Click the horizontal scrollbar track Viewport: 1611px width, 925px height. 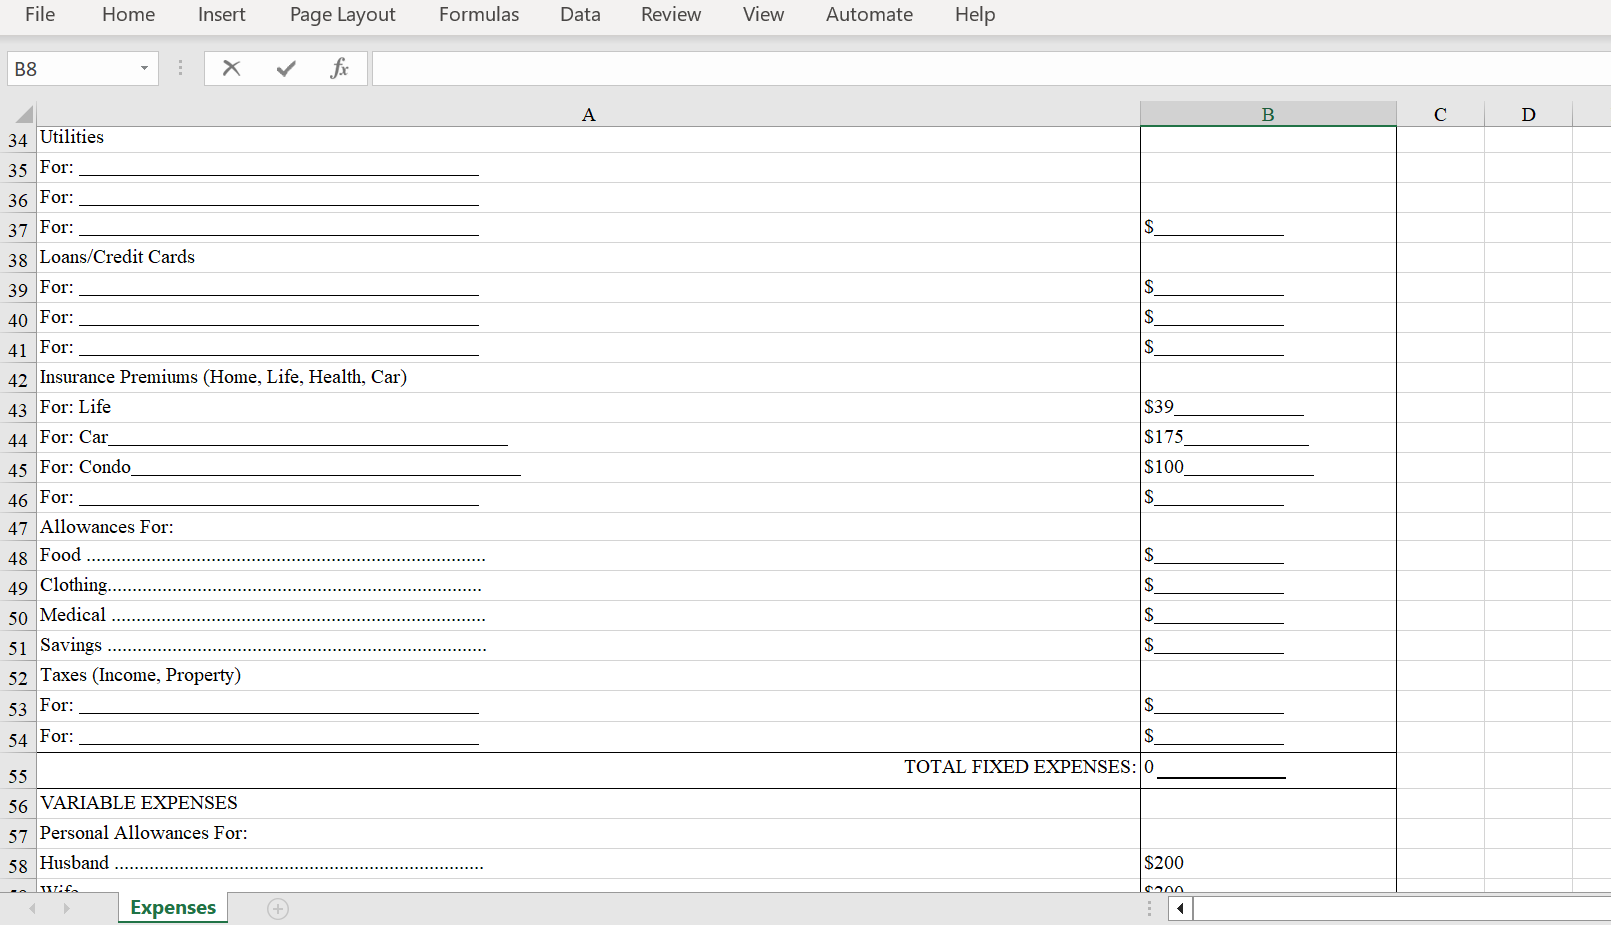(1401, 908)
